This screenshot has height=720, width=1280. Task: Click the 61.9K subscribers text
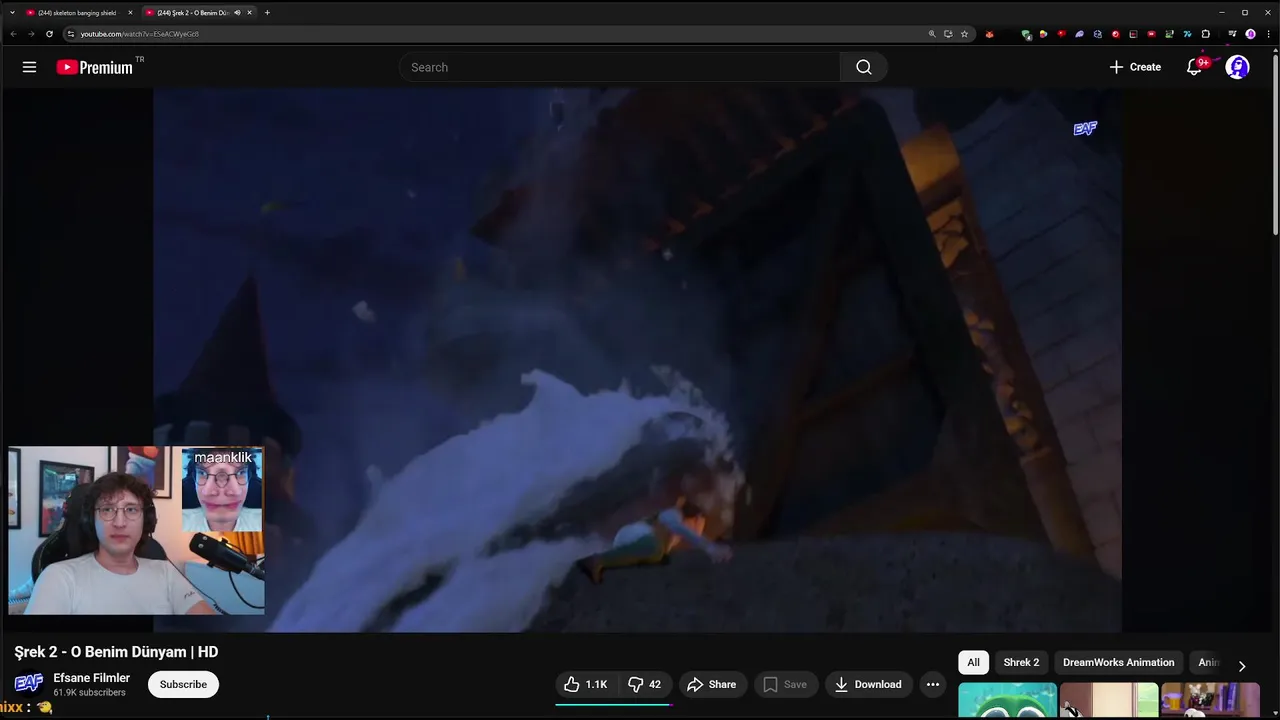tap(89, 692)
